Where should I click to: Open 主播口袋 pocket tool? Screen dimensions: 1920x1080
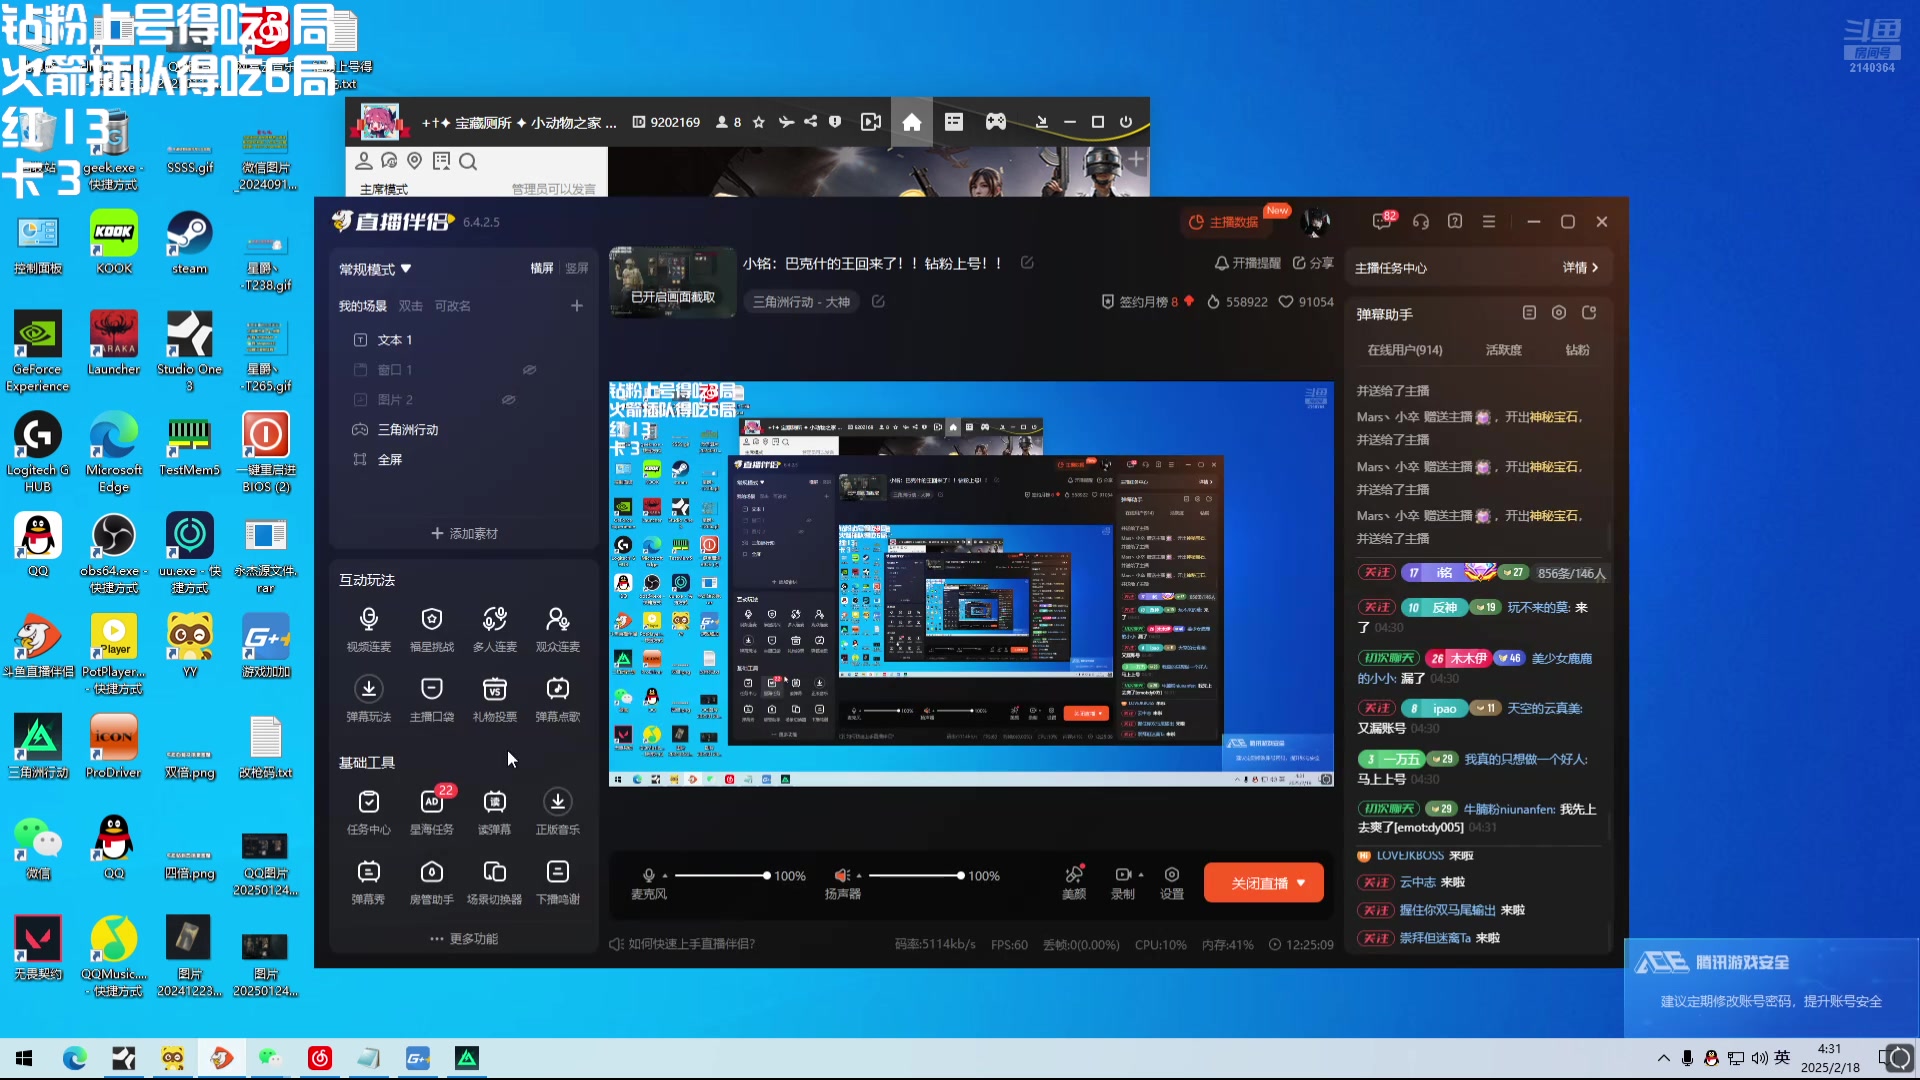coord(431,700)
